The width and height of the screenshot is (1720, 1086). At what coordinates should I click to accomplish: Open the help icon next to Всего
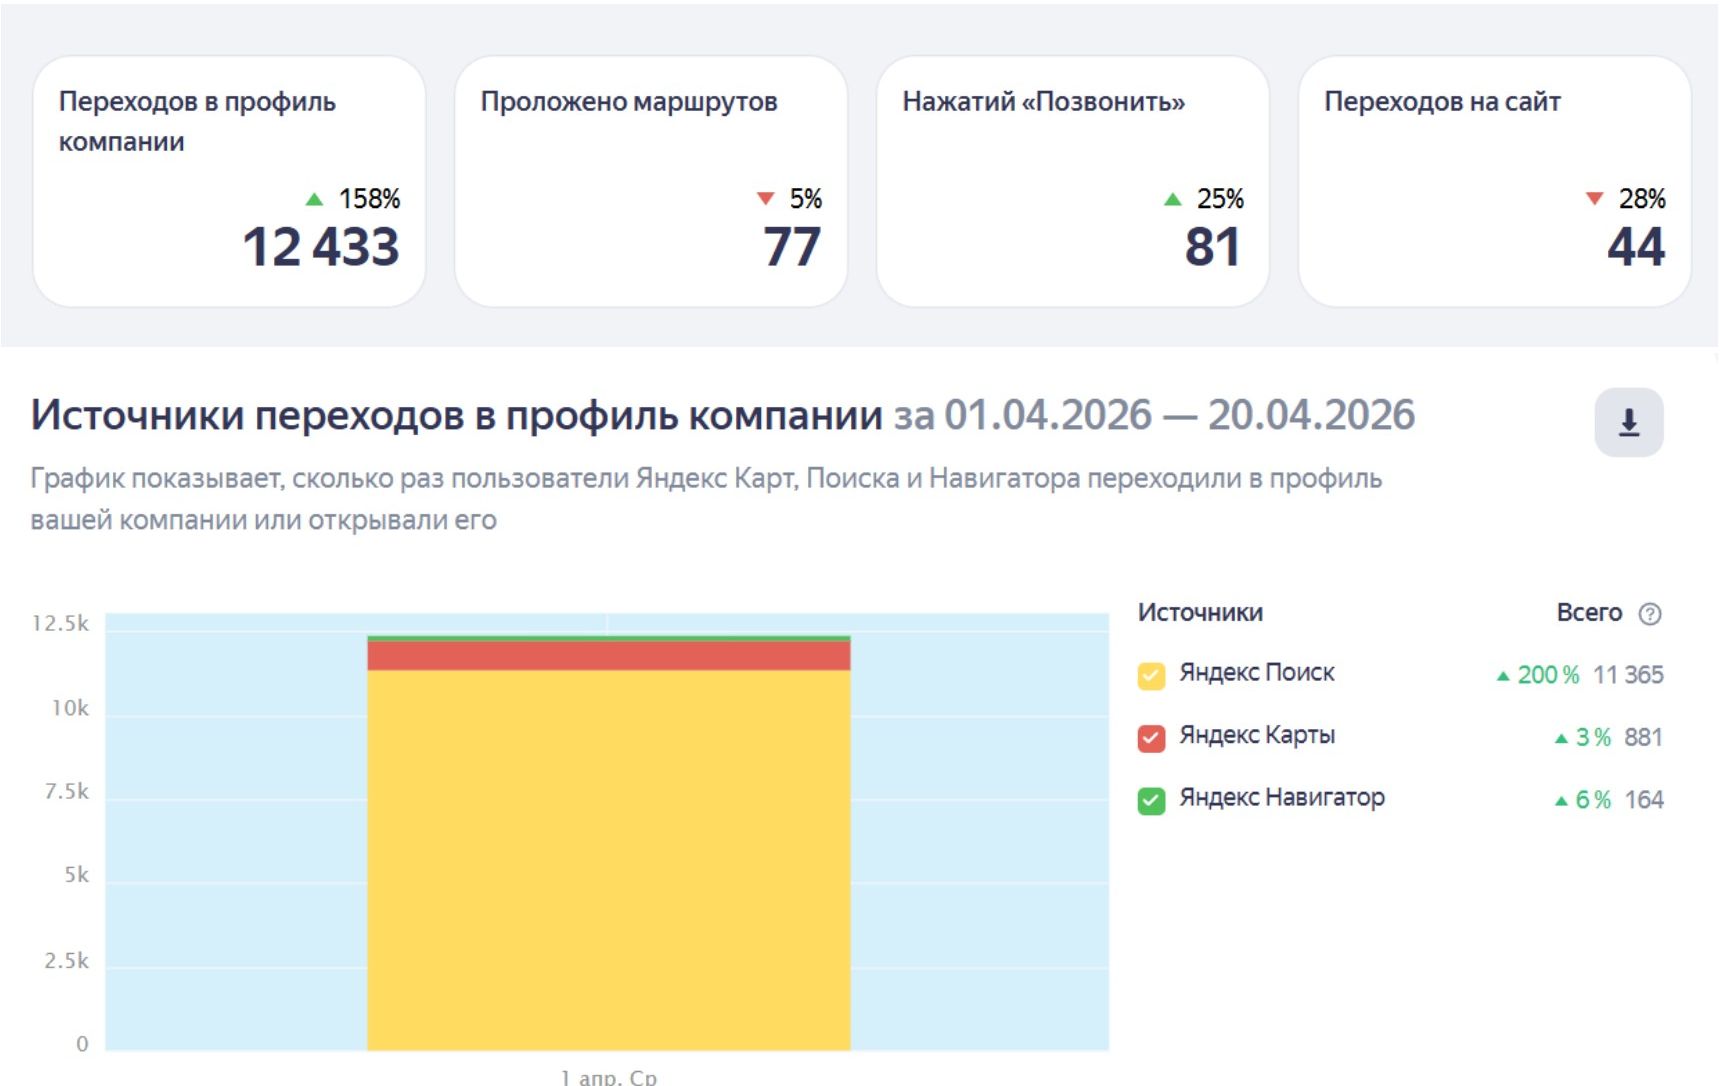click(x=1650, y=614)
